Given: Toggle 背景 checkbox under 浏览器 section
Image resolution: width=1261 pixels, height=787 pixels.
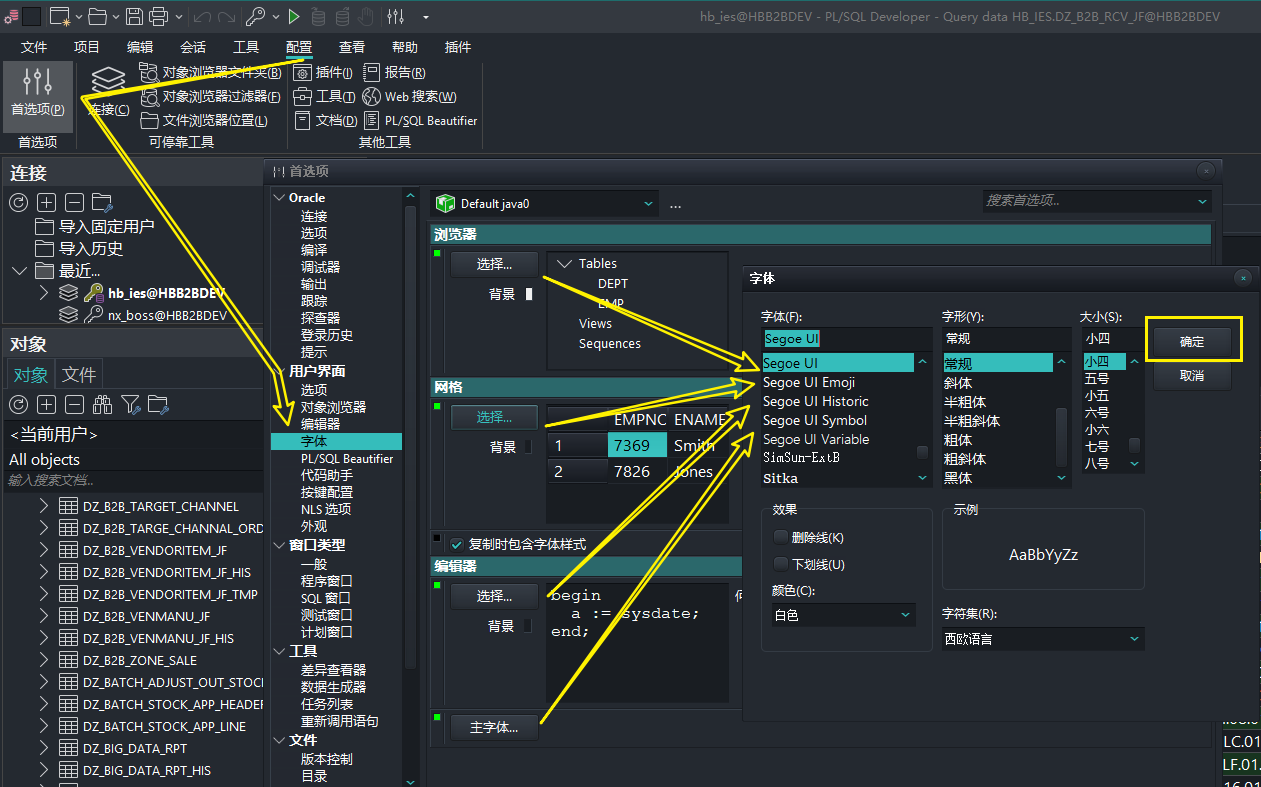Looking at the screenshot, I should [x=529, y=294].
